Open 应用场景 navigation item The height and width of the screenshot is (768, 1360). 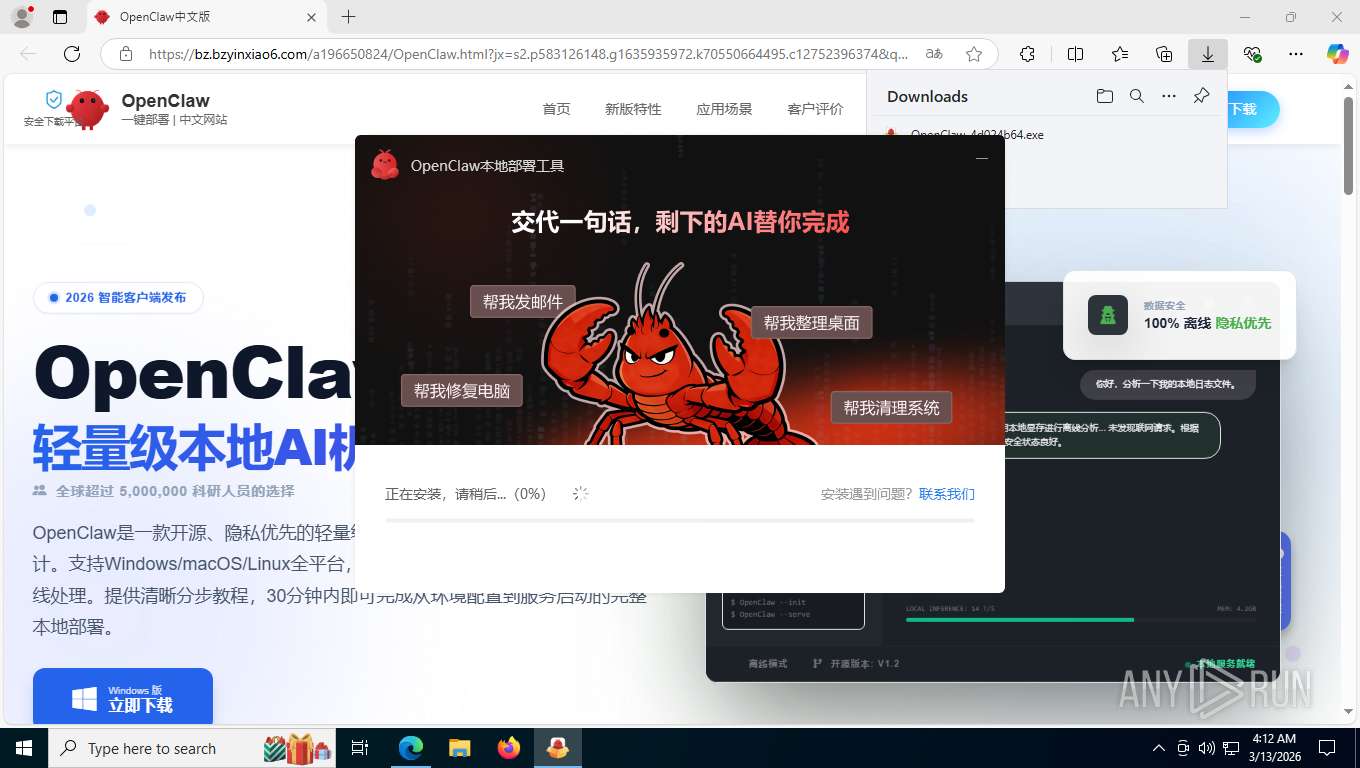724,109
